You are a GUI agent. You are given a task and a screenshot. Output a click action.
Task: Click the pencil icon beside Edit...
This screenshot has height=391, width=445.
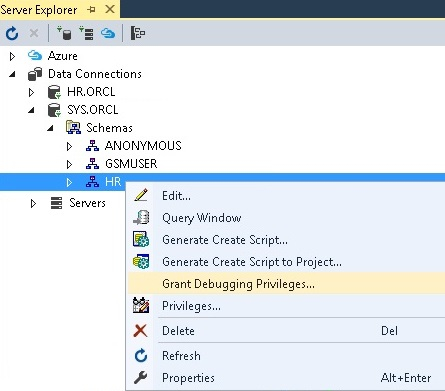tap(141, 195)
